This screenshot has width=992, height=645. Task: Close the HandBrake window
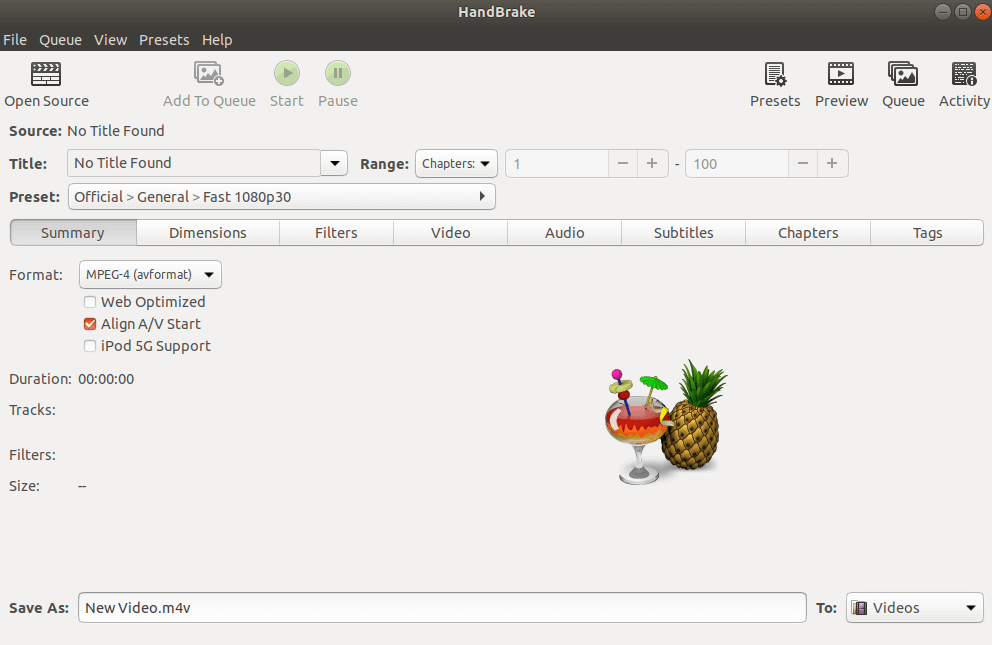click(x=983, y=12)
